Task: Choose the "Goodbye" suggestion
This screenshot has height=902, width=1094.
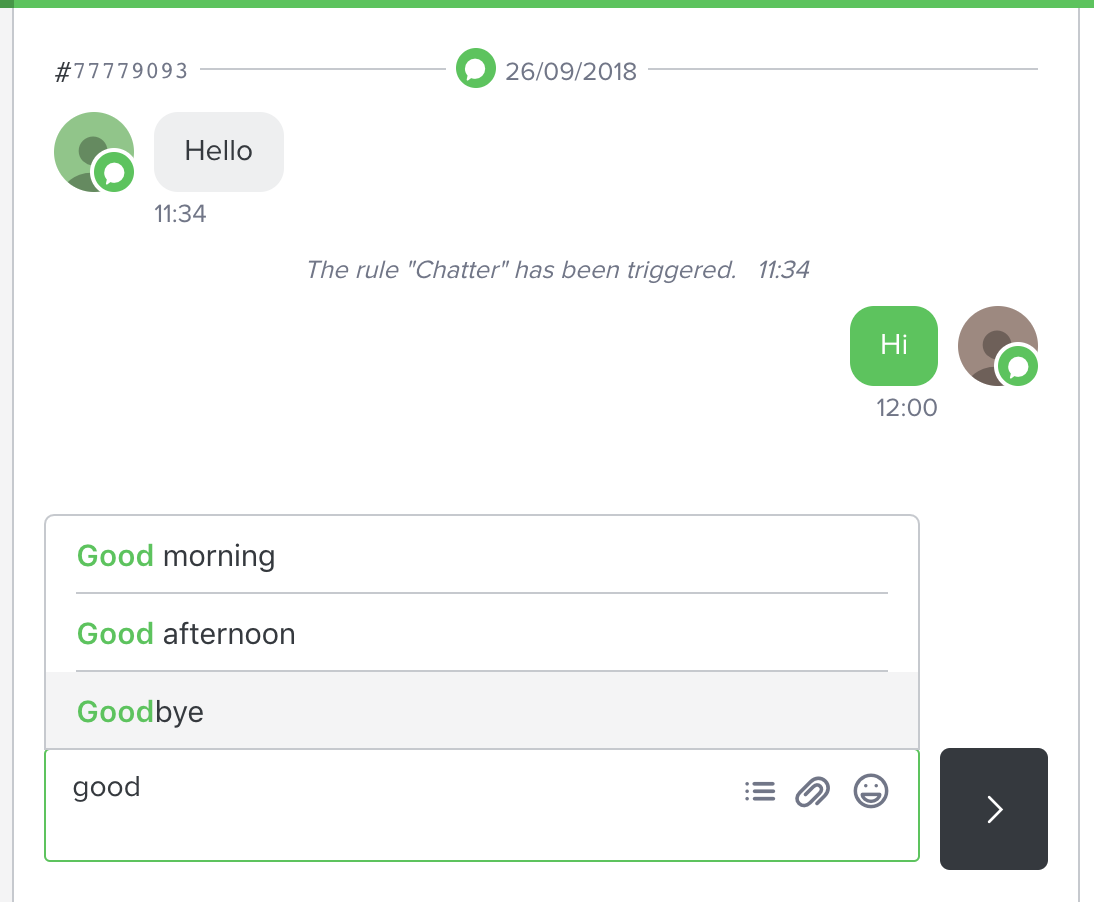Action: tap(140, 712)
